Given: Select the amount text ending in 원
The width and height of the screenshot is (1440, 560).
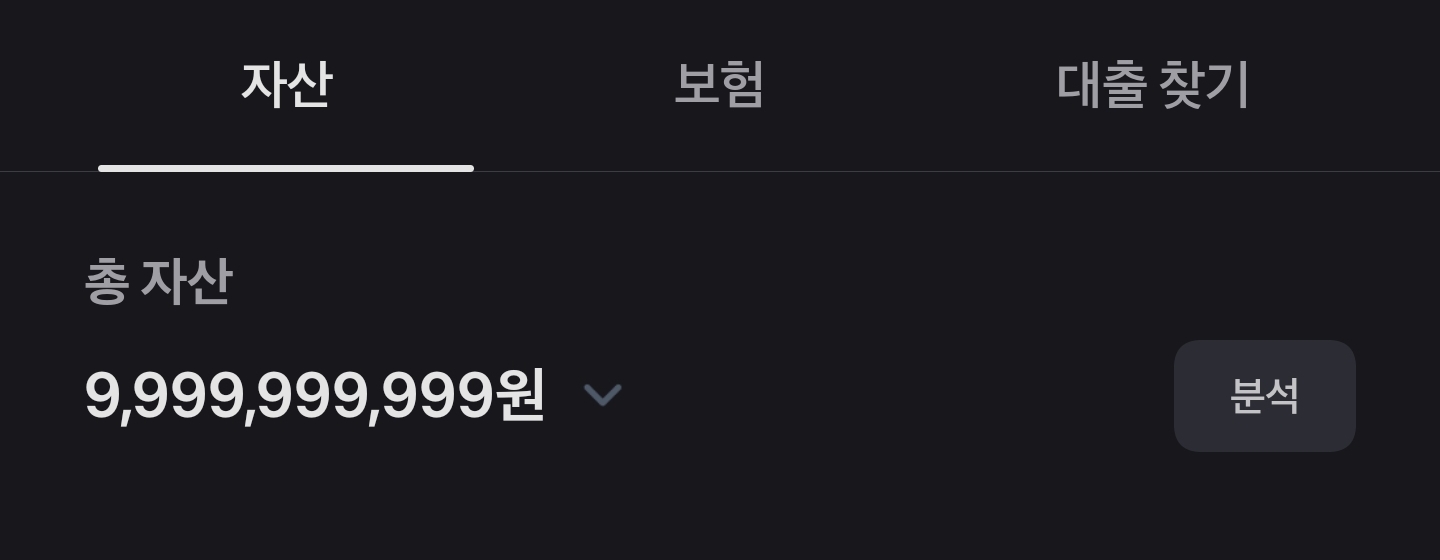Looking at the screenshot, I should (314, 396).
